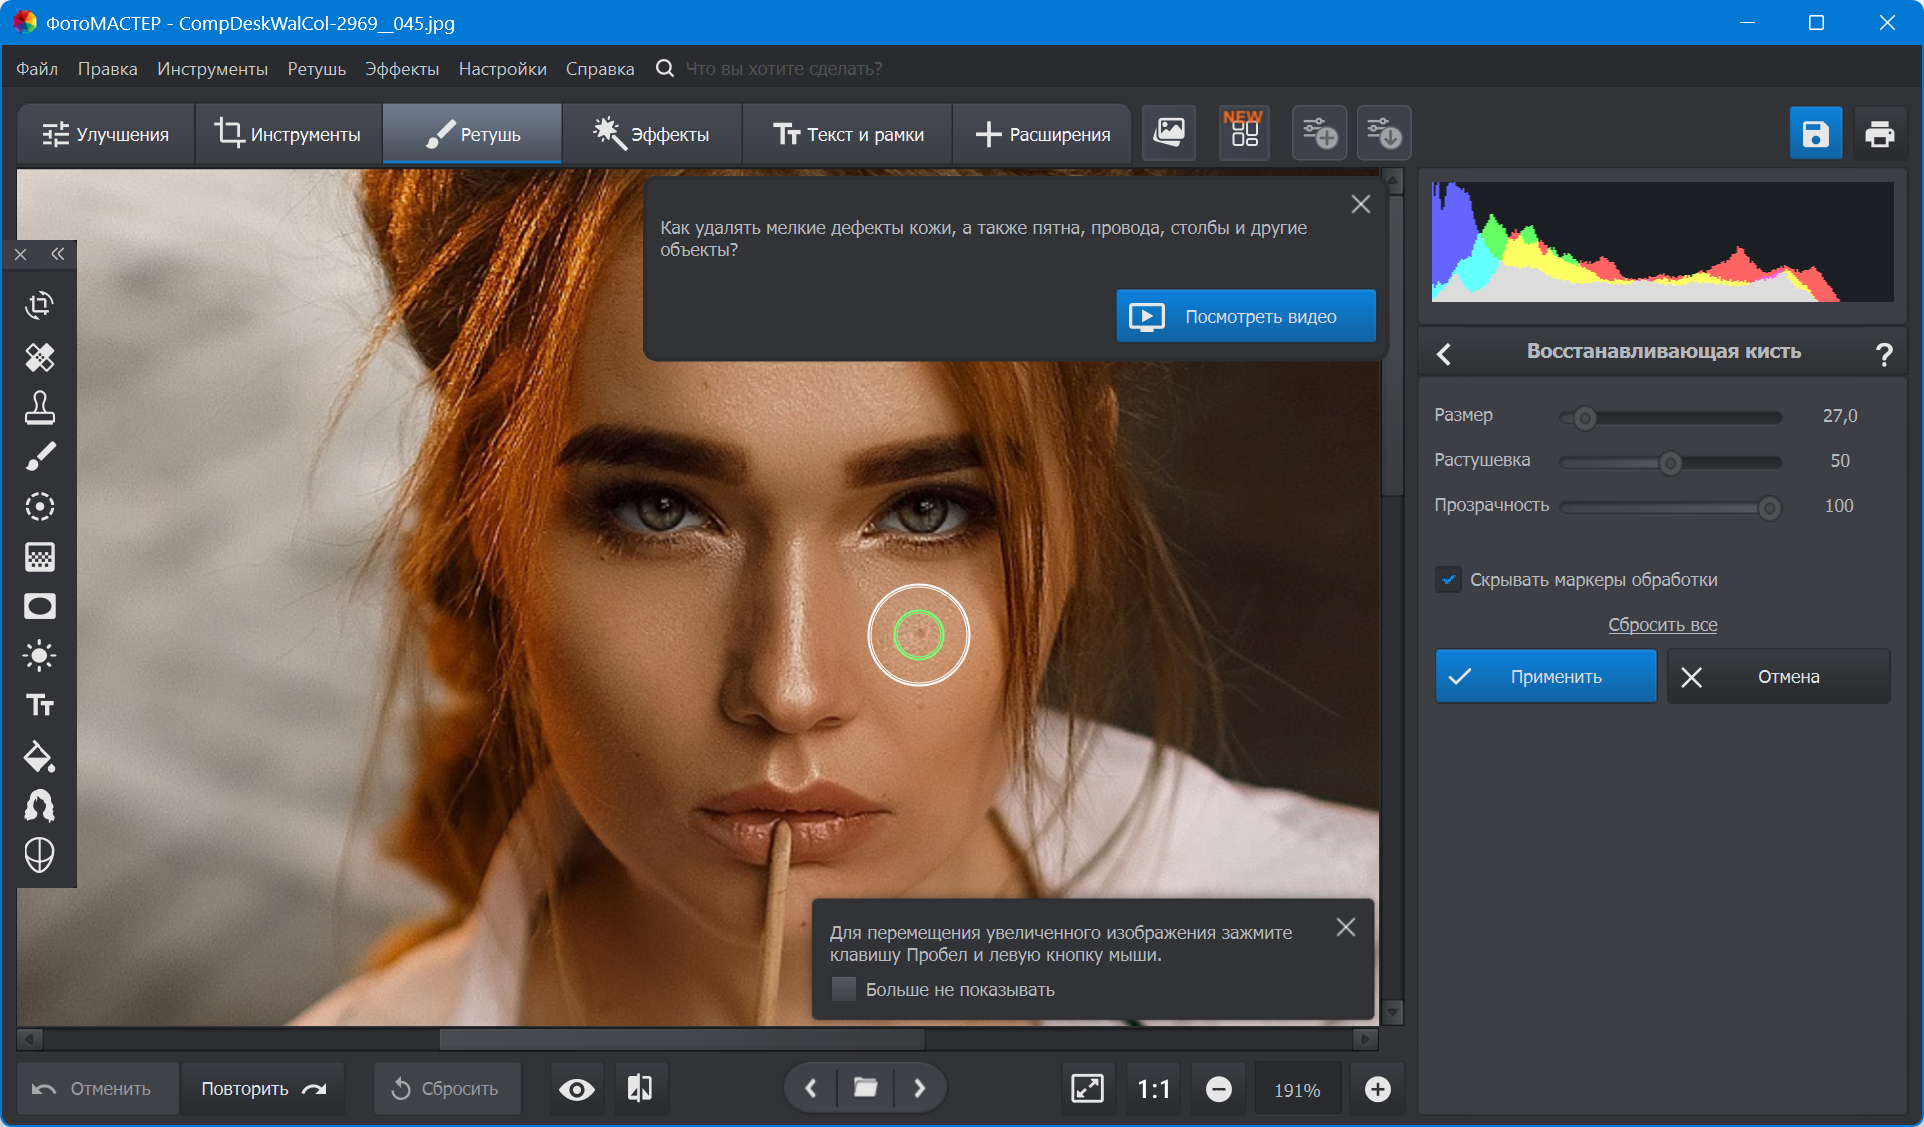Collapse the left toolbar with double chevron
Viewport: 1924px width, 1127px height.
coord(58,254)
